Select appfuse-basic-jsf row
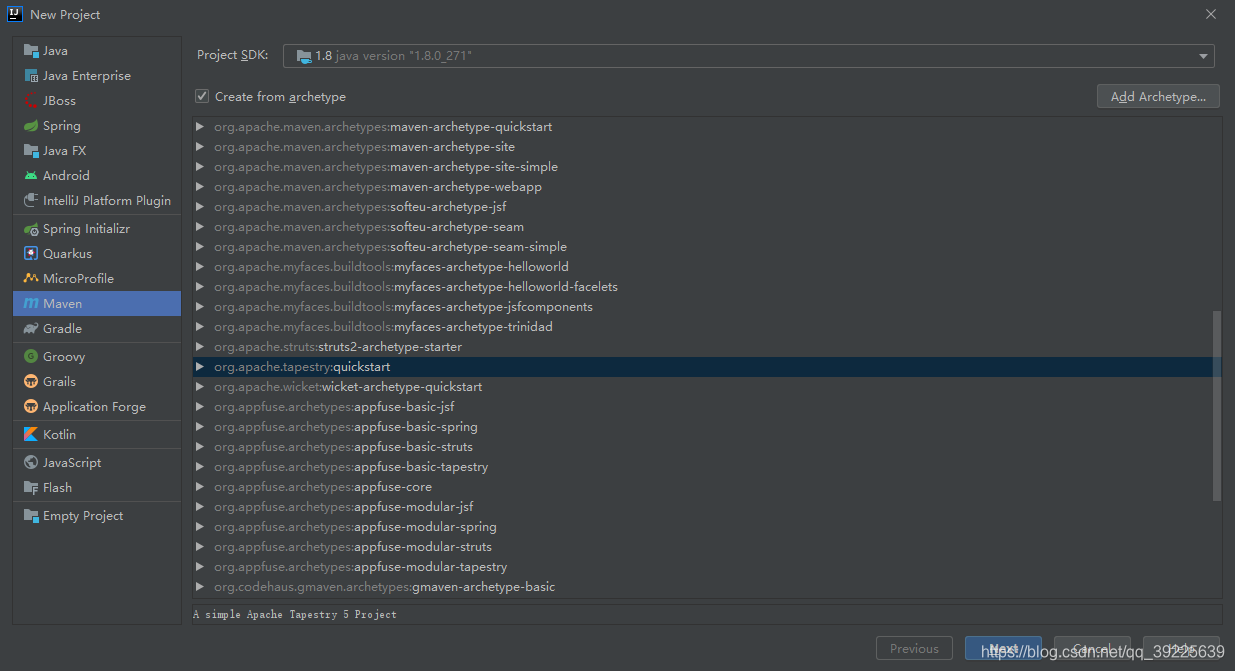The image size is (1235, 671). [x=707, y=407]
